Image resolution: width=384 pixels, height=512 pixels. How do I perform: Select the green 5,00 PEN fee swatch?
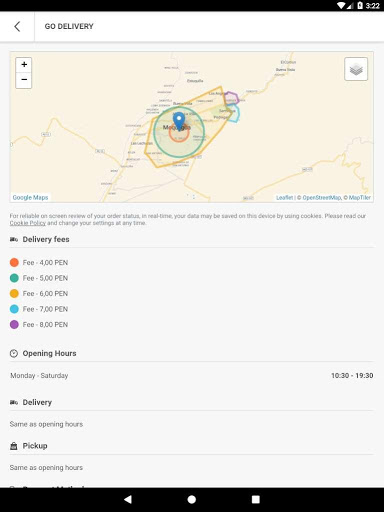point(14,278)
